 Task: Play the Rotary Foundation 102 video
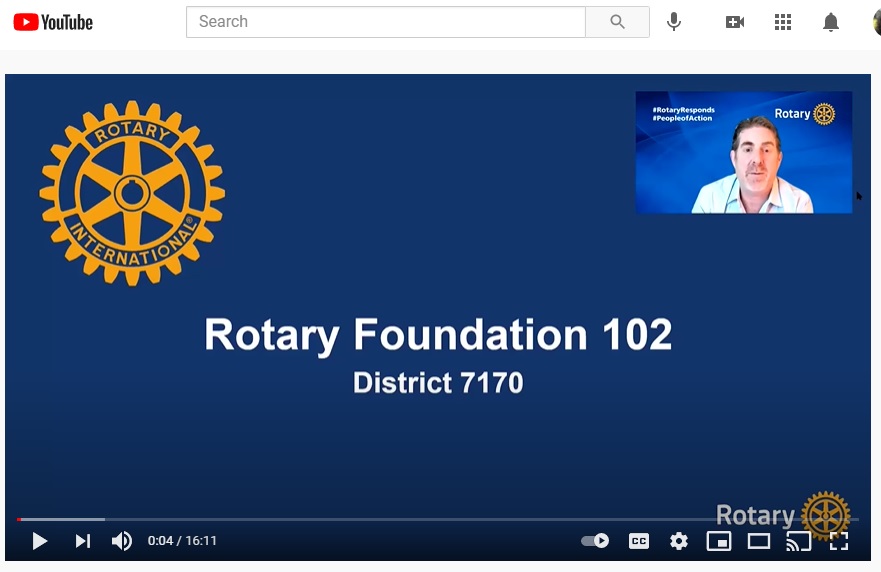click(x=40, y=541)
